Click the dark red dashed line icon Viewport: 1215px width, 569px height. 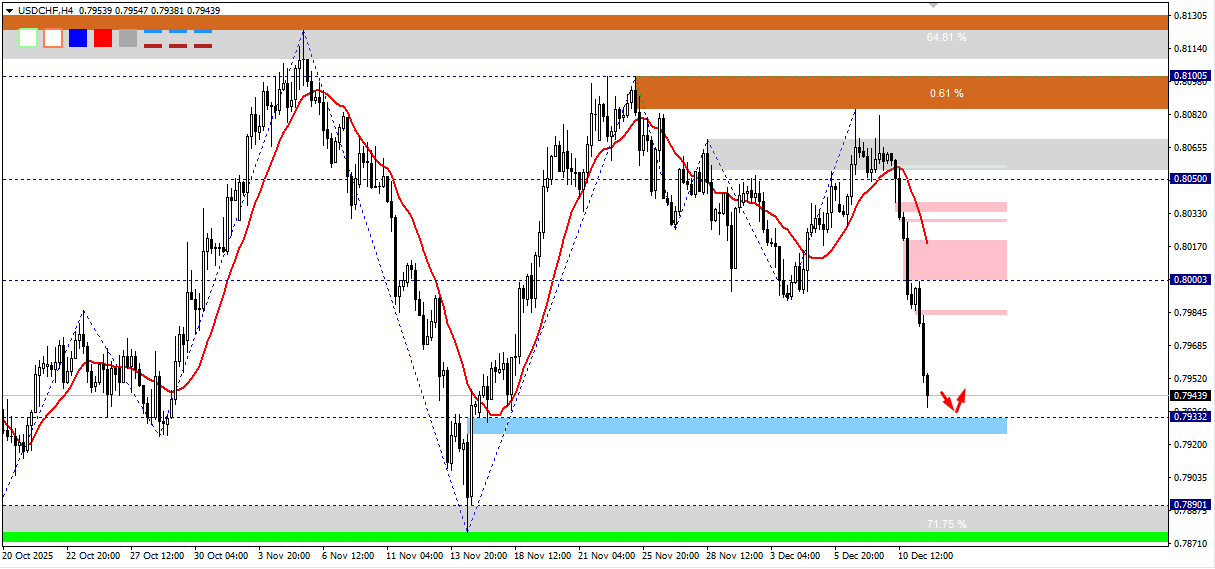coord(178,45)
